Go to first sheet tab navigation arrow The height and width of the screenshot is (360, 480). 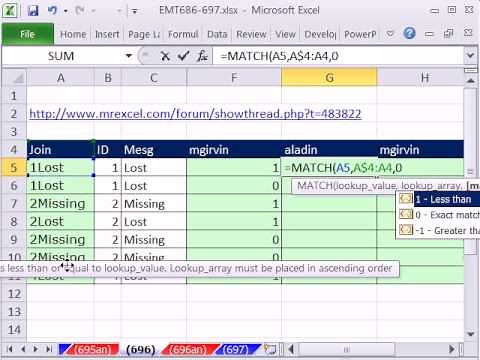[10, 349]
